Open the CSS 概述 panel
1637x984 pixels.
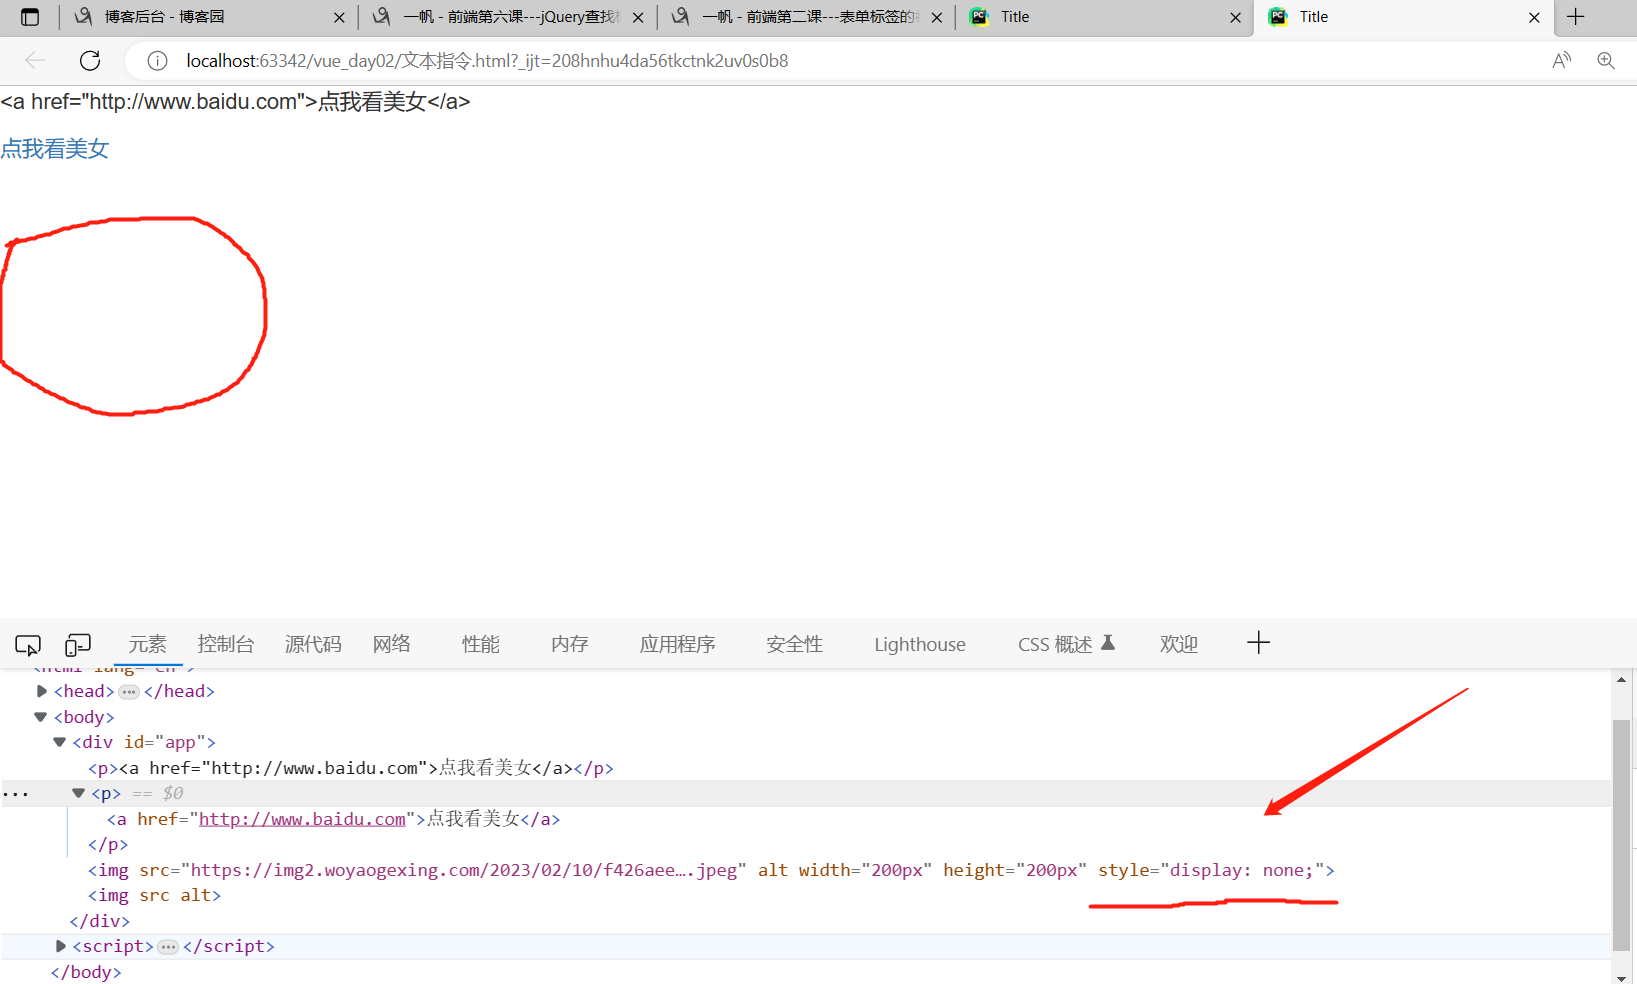1066,645
